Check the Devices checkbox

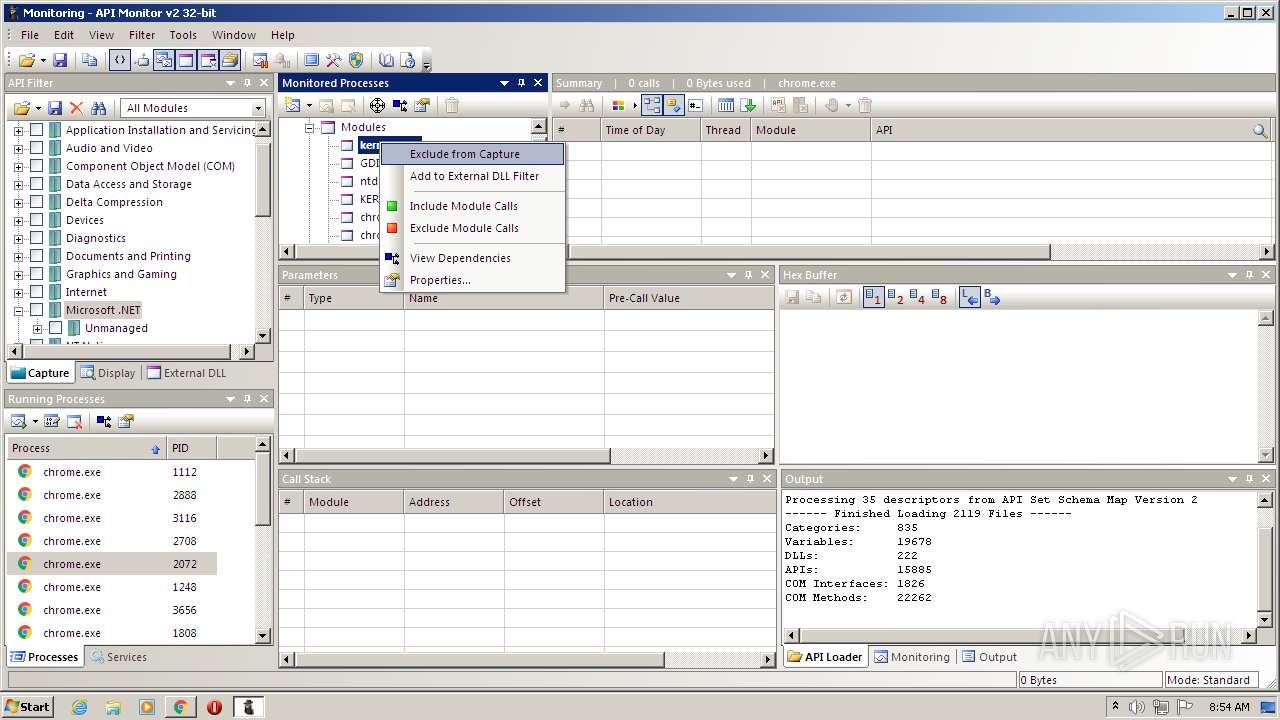point(36,220)
